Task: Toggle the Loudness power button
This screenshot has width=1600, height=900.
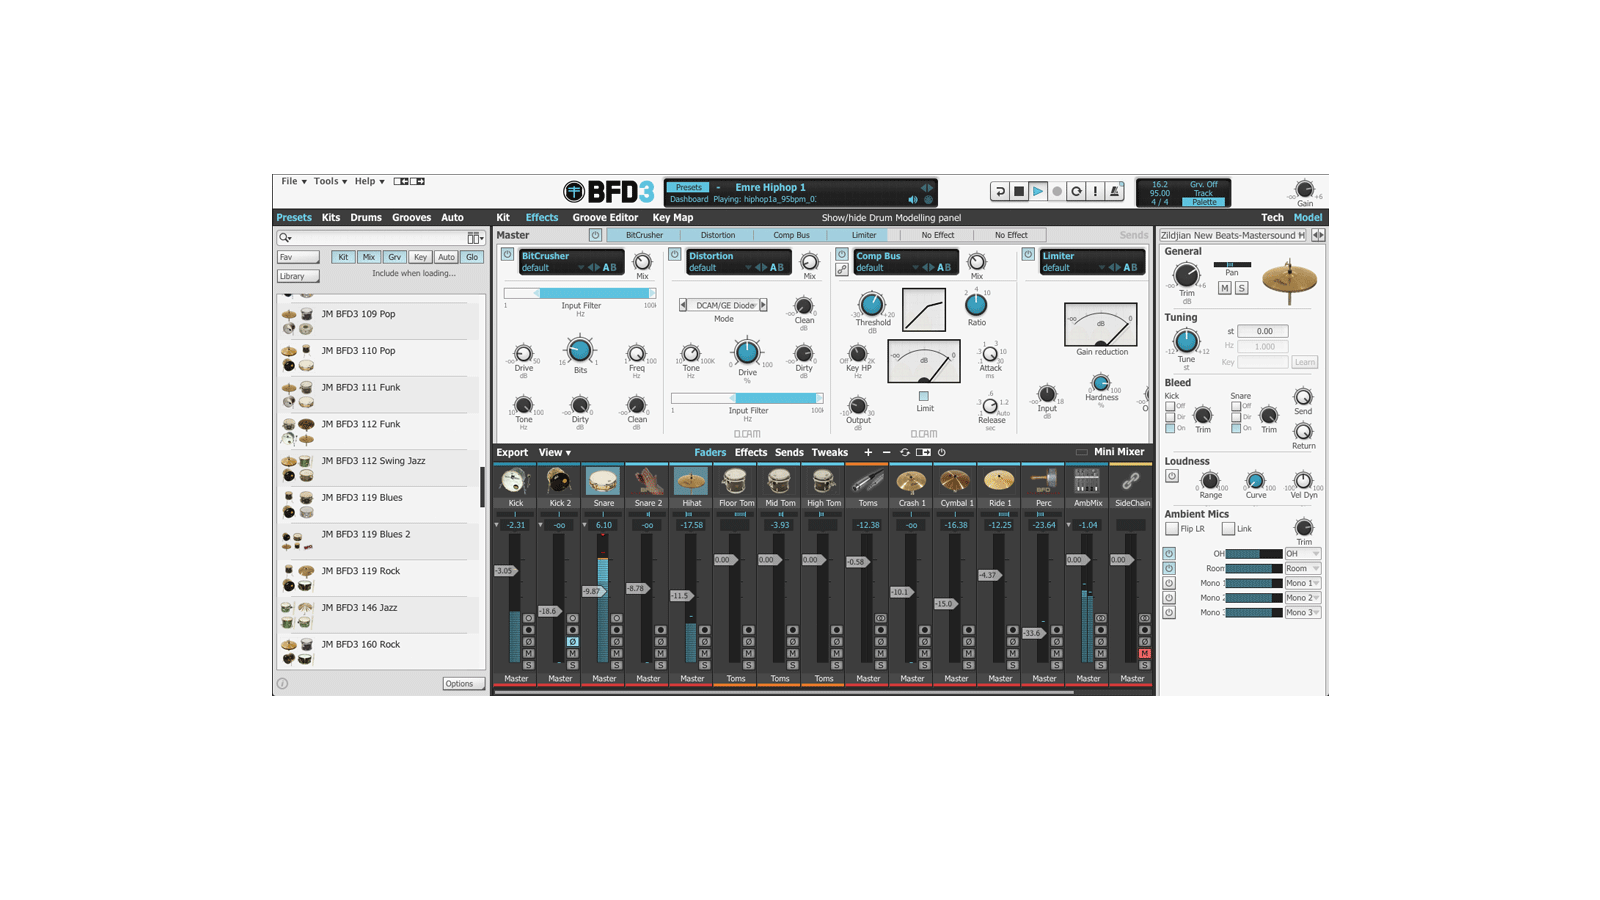Action: tap(1172, 476)
